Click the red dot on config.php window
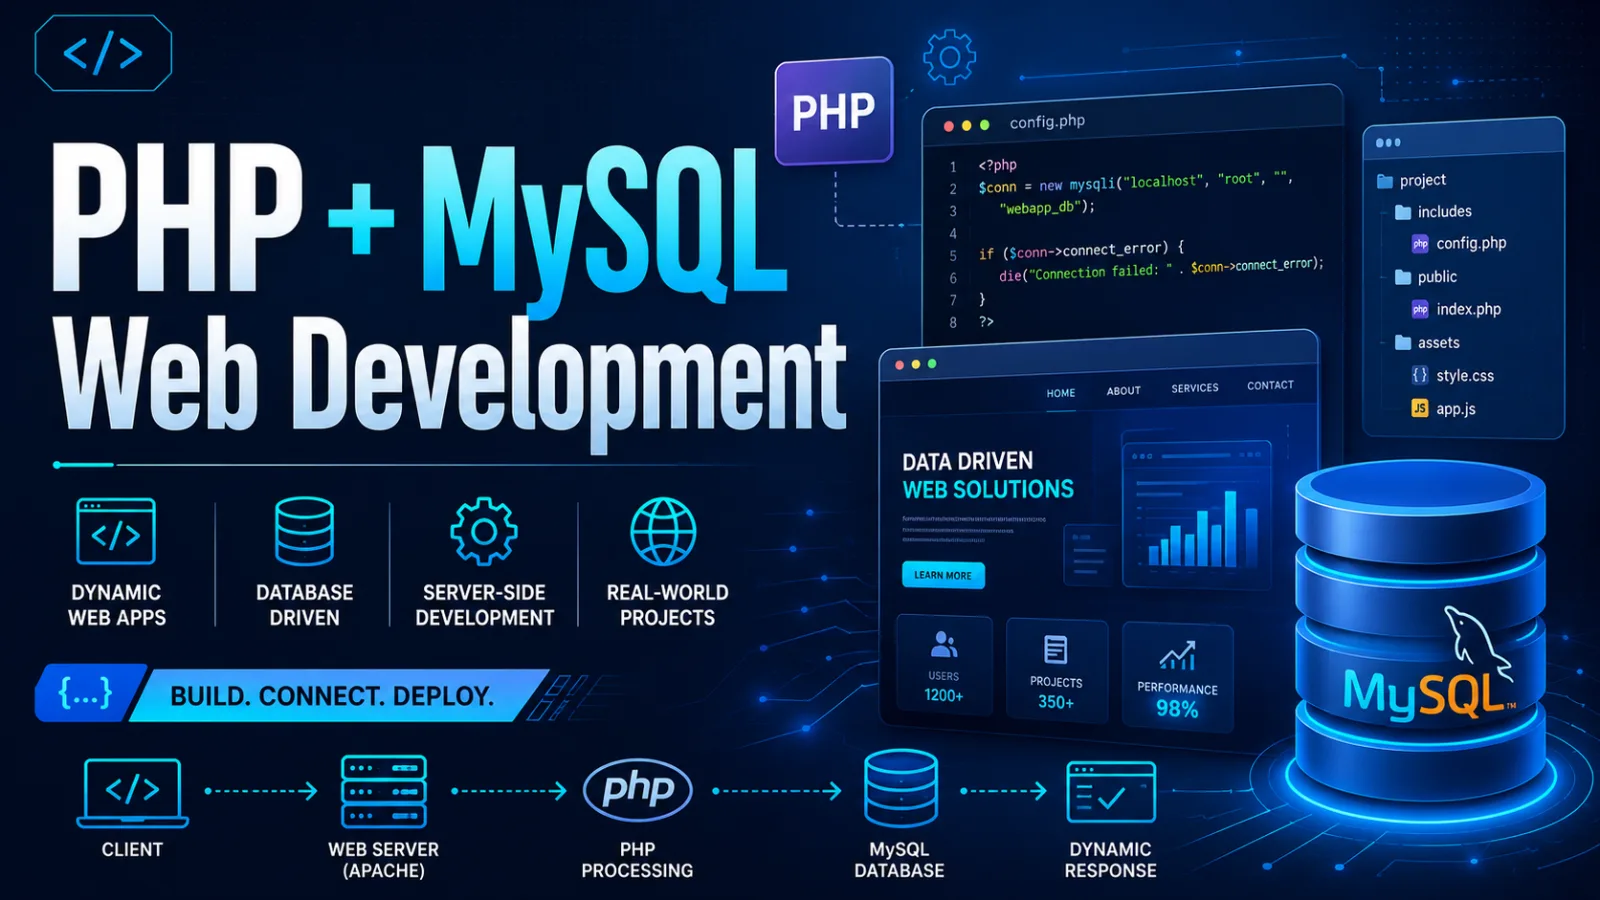This screenshot has height=900, width=1600. tap(948, 126)
